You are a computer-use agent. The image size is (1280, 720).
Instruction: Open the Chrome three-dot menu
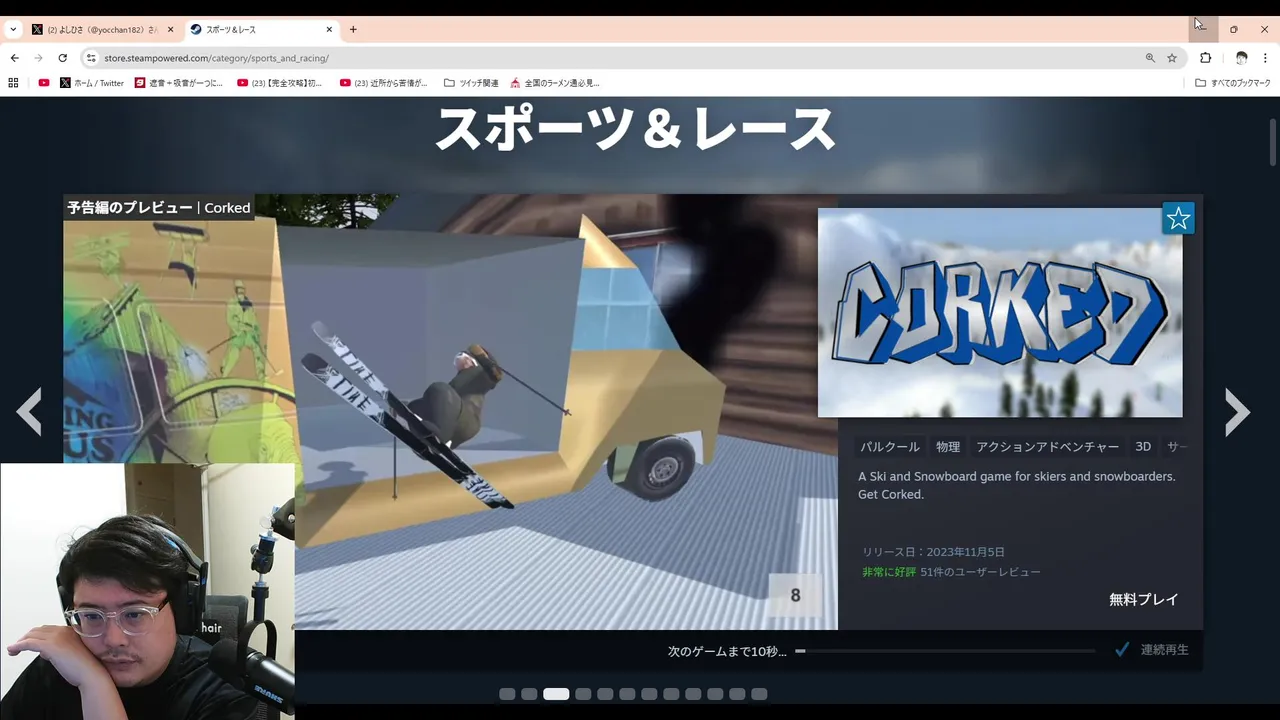[1265, 58]
